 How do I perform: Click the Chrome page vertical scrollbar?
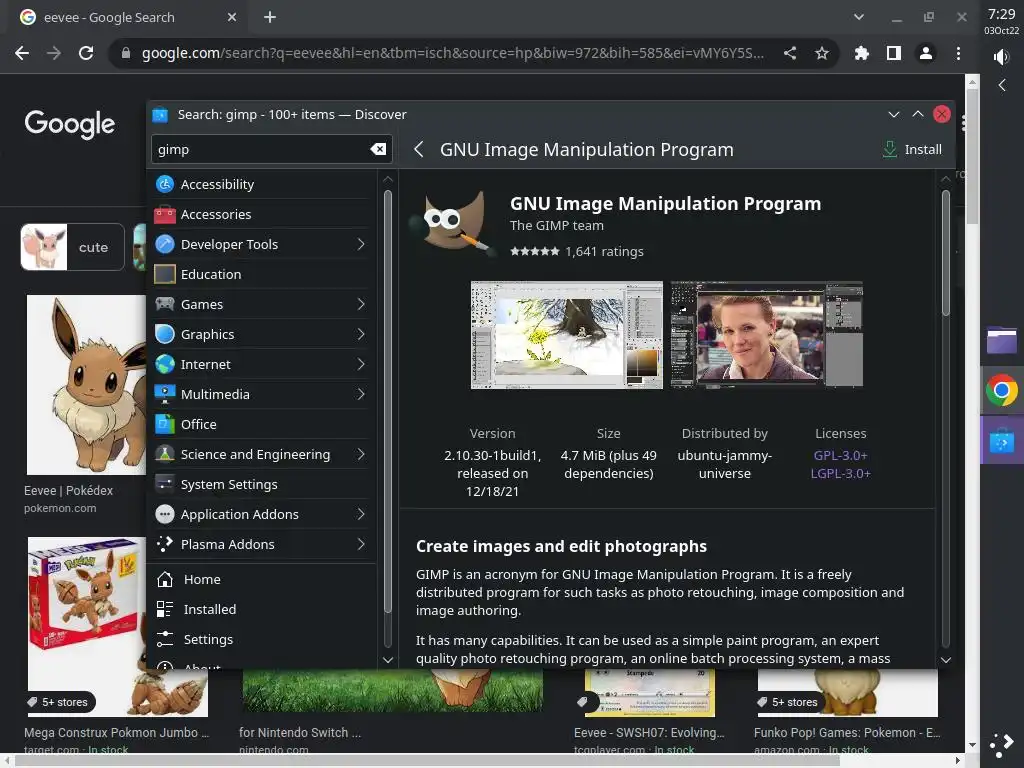click(x=972, y=157)
